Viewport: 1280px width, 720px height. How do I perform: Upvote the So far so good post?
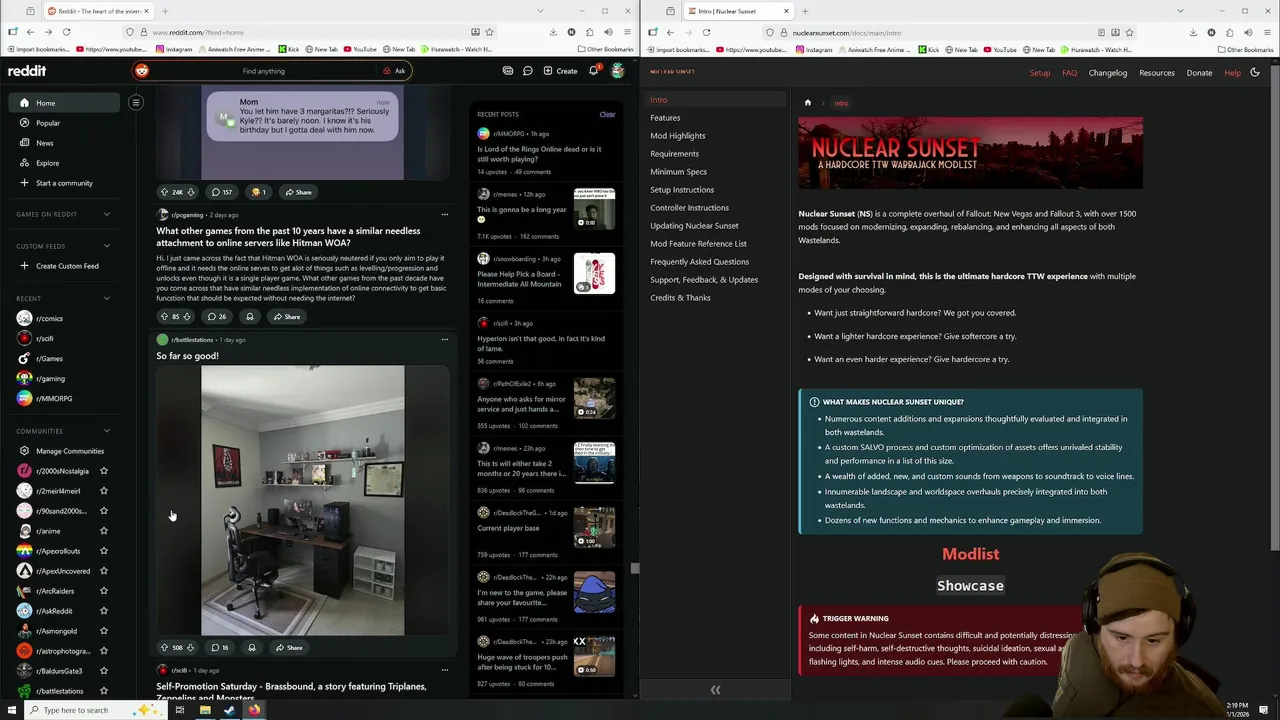point(164,648)
